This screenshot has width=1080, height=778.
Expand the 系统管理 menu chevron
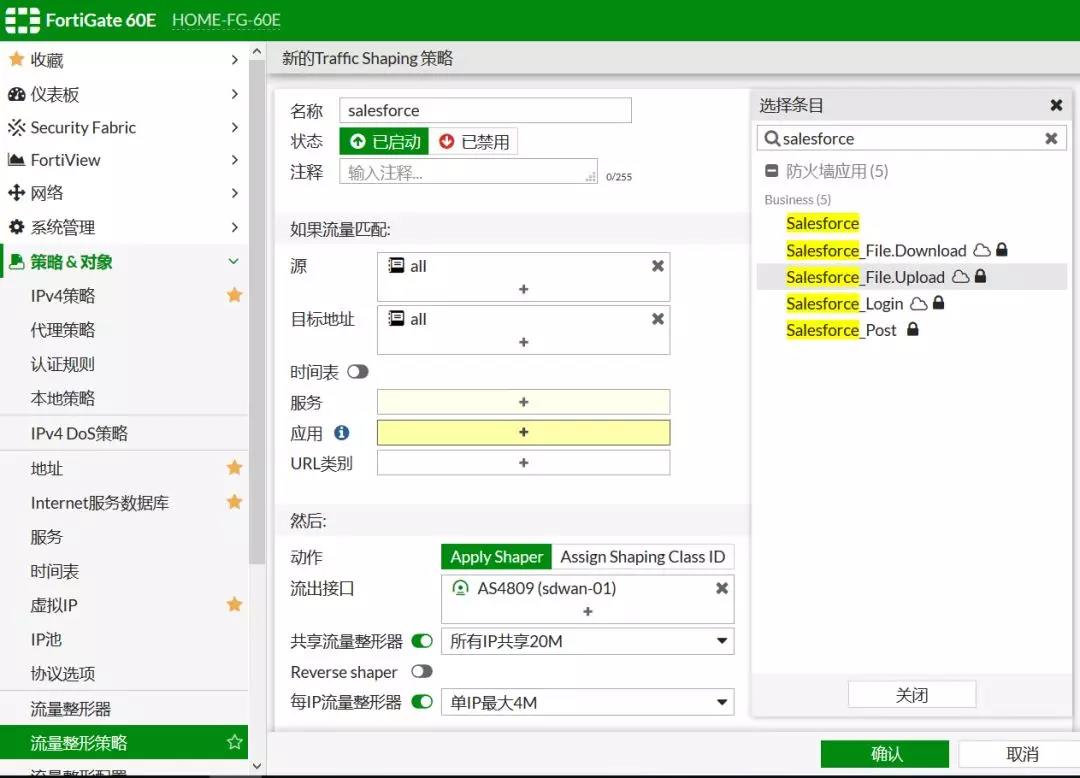point(234,227)
